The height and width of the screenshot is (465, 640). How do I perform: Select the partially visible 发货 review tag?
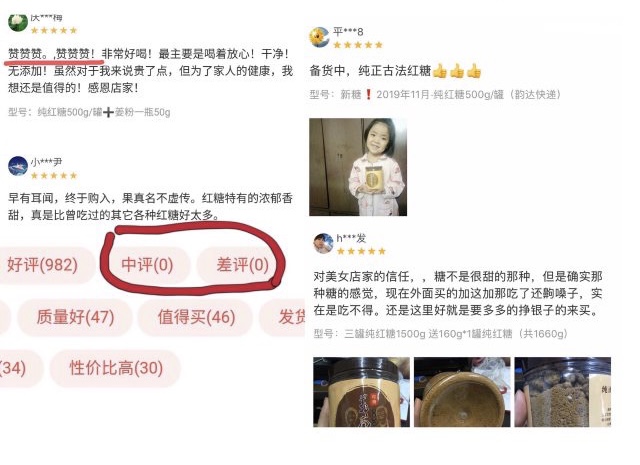click(x=284, y=317)
